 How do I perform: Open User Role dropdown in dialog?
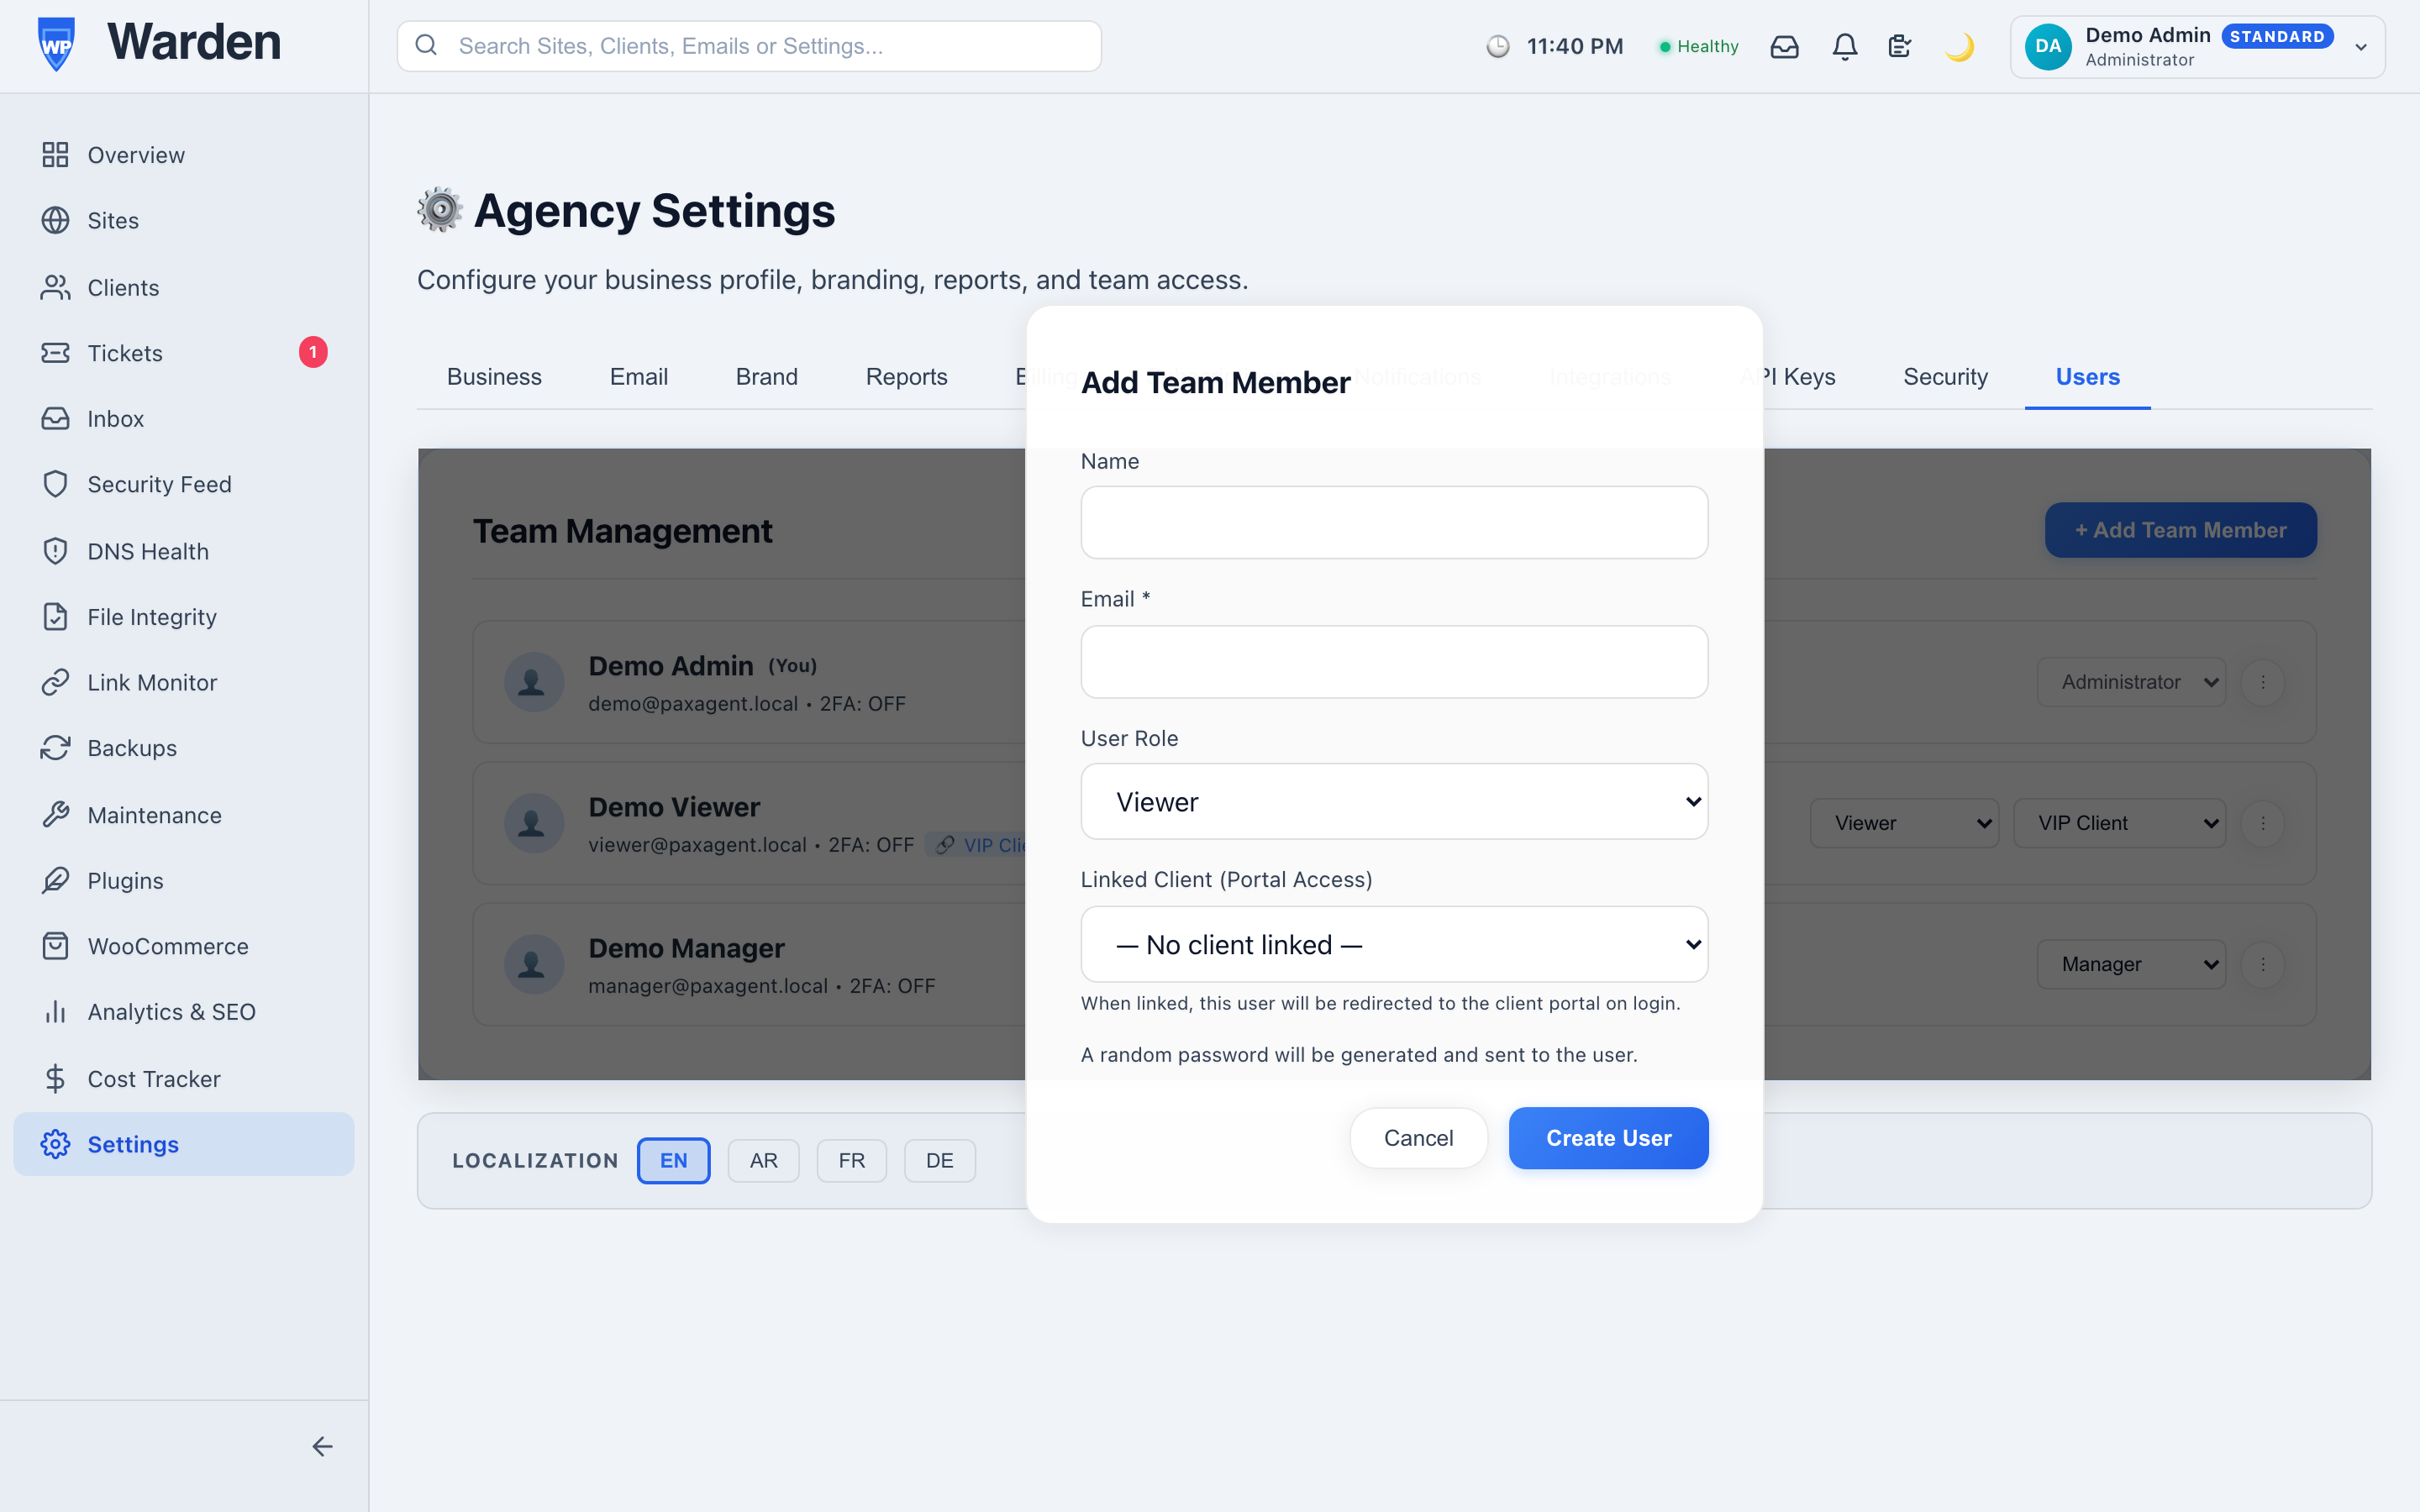(x=1394, y=802)
